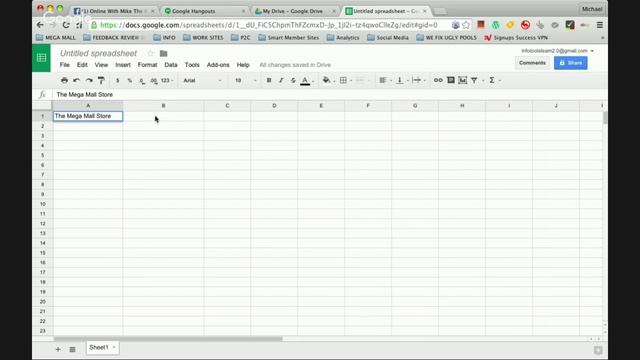Go back in browser
Screen dimensions: 640x360
[40, 25]
